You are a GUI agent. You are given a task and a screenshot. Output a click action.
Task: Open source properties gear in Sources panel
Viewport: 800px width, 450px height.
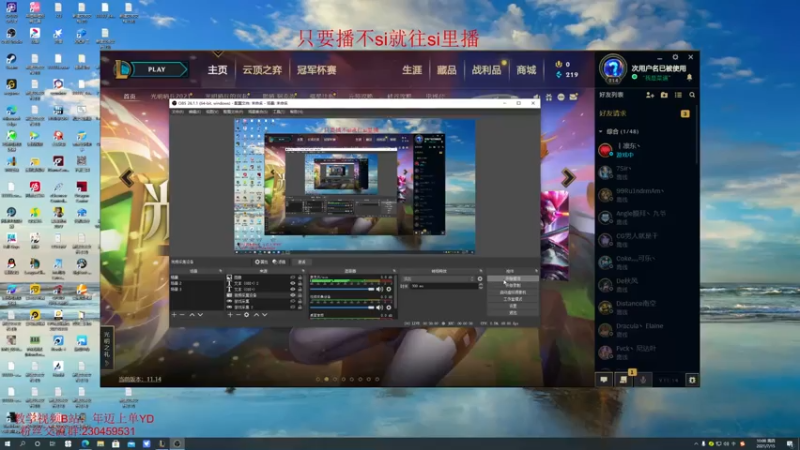click(x=246, y=315)
